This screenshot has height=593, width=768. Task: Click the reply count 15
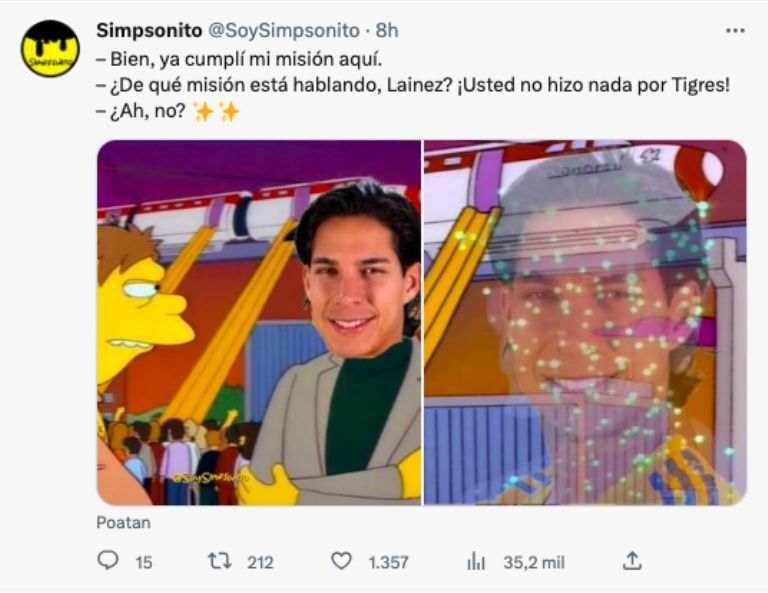coord(143,562)
